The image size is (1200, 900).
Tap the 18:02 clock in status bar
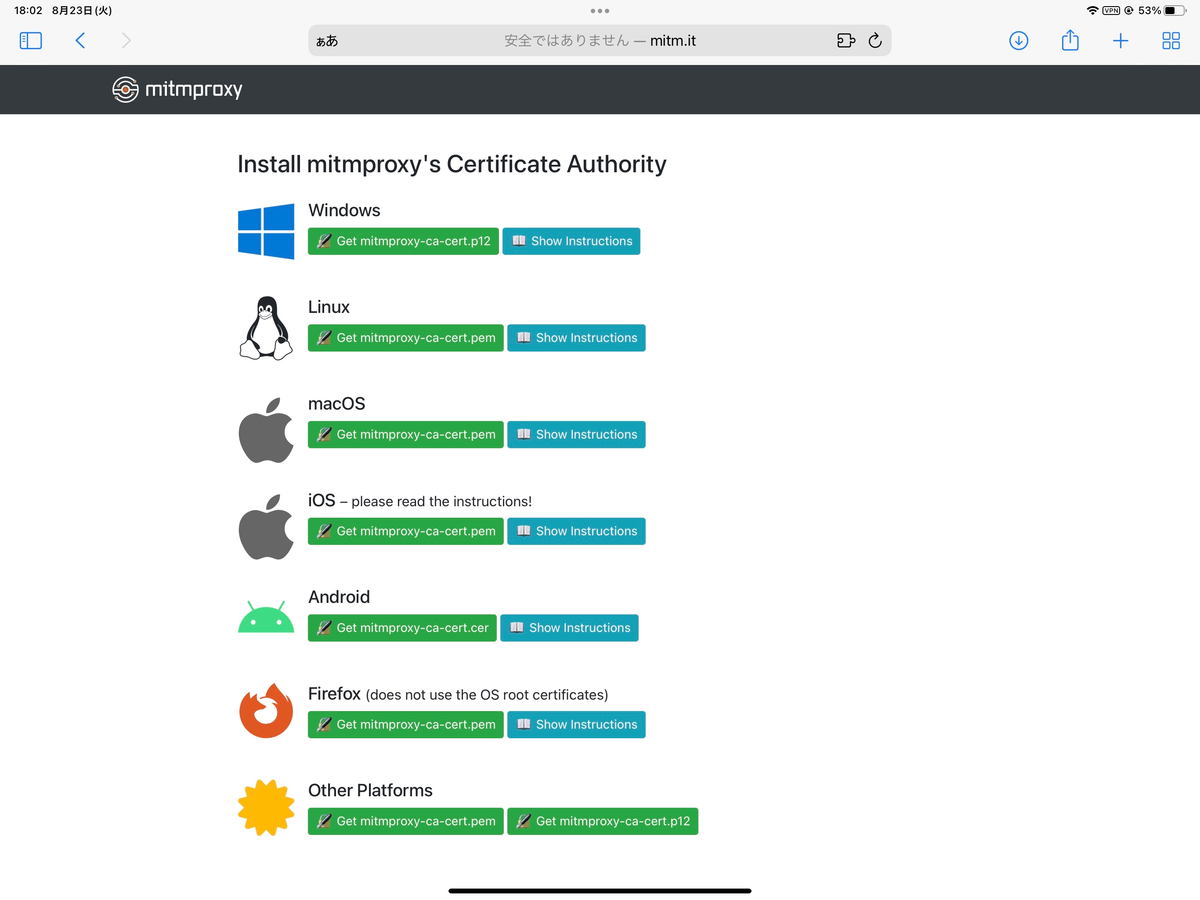tap(27, 11)
